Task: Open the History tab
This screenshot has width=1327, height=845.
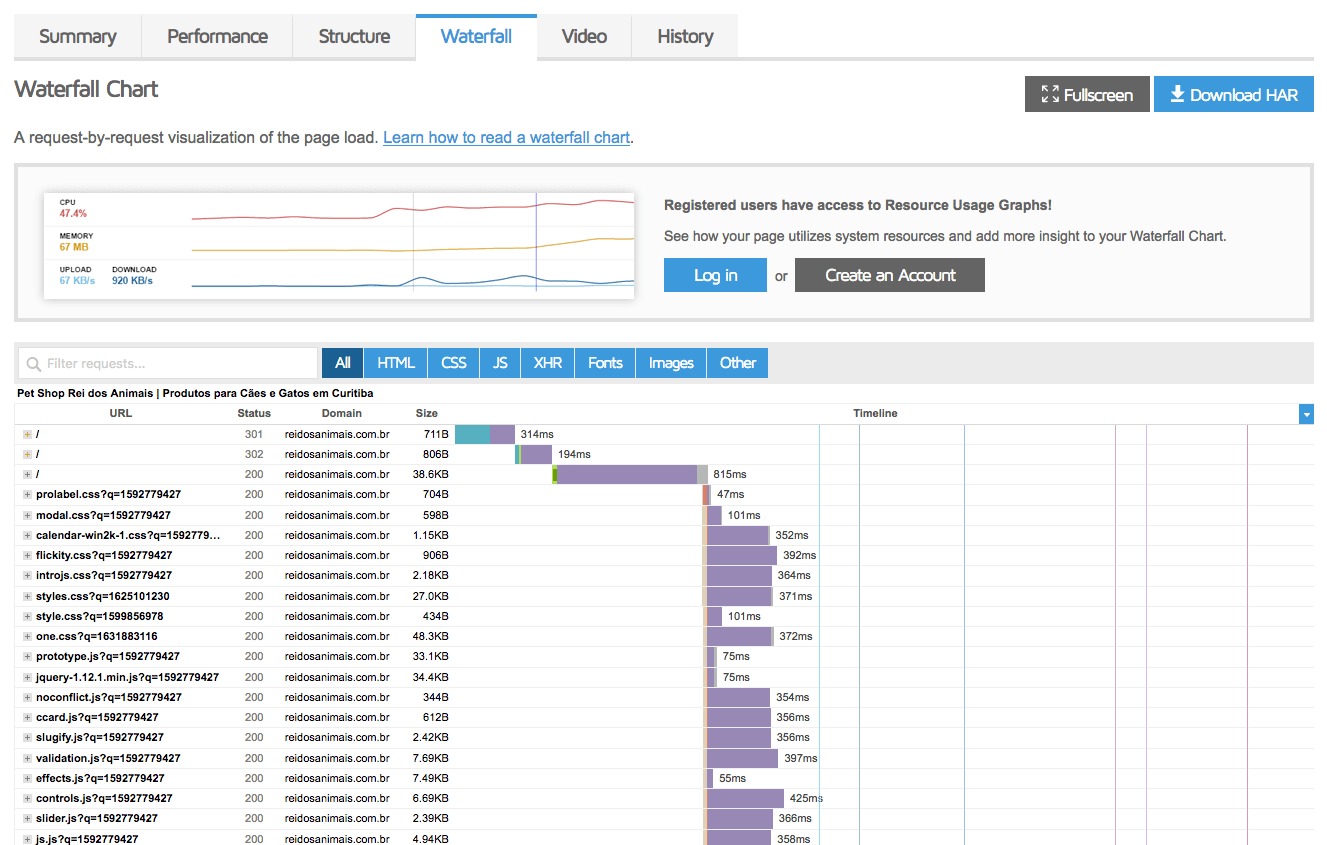Action: tap(685, 37)
